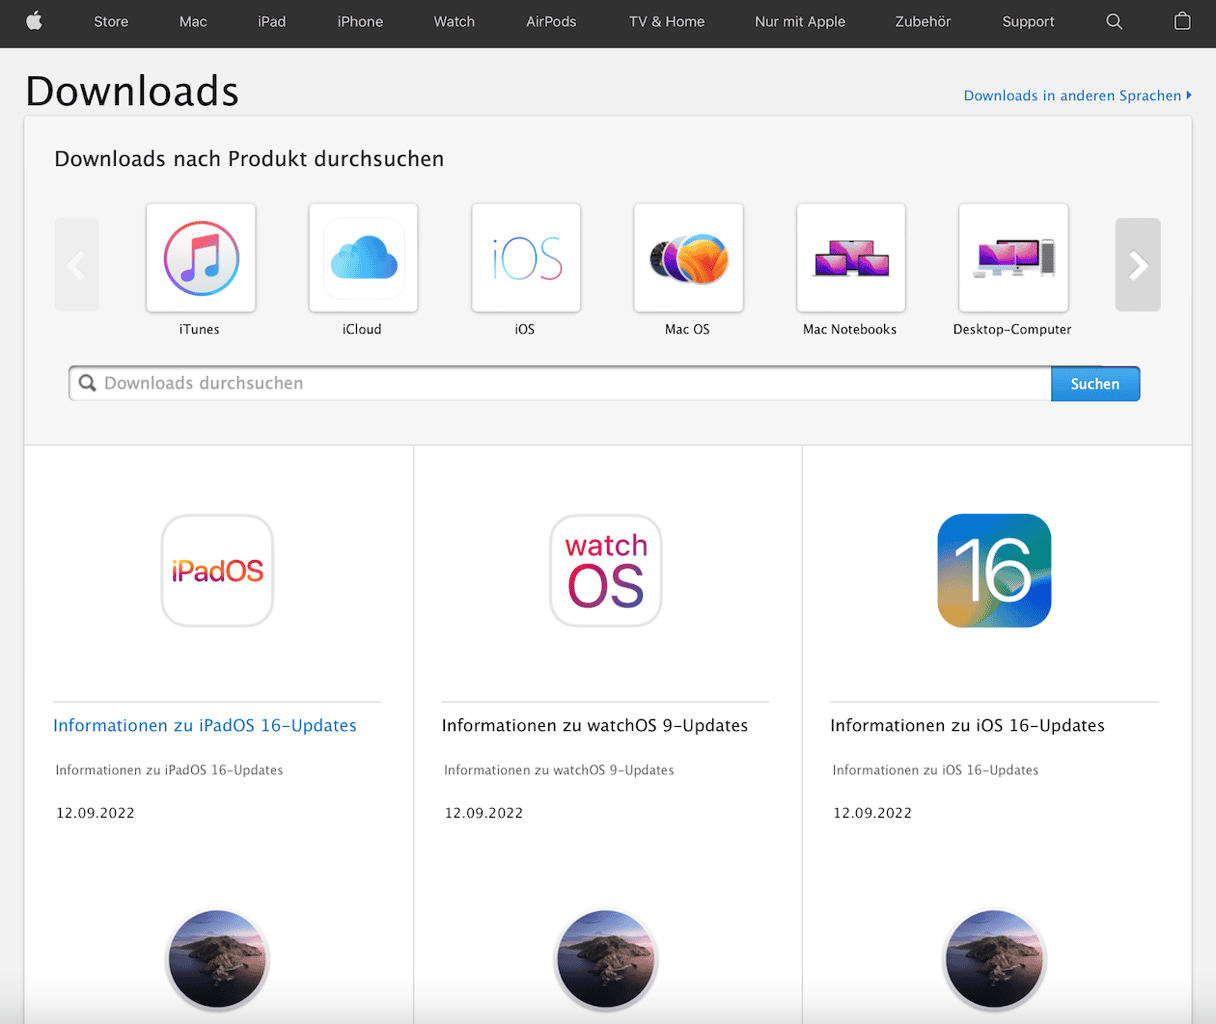1216x1024 pixels.
Task: Click the previous arrow in product carousel
Action: pyautogui.click(x=77, y=265)
